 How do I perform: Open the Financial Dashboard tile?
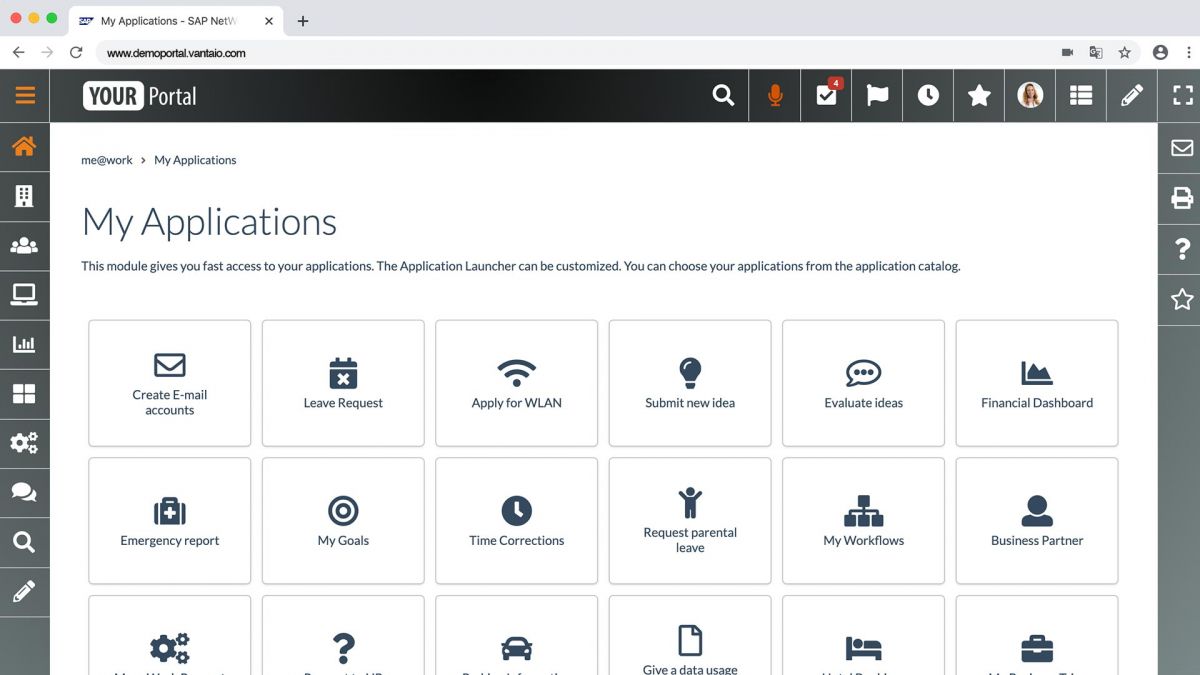pyautogui.click(x=1037, y=383)
